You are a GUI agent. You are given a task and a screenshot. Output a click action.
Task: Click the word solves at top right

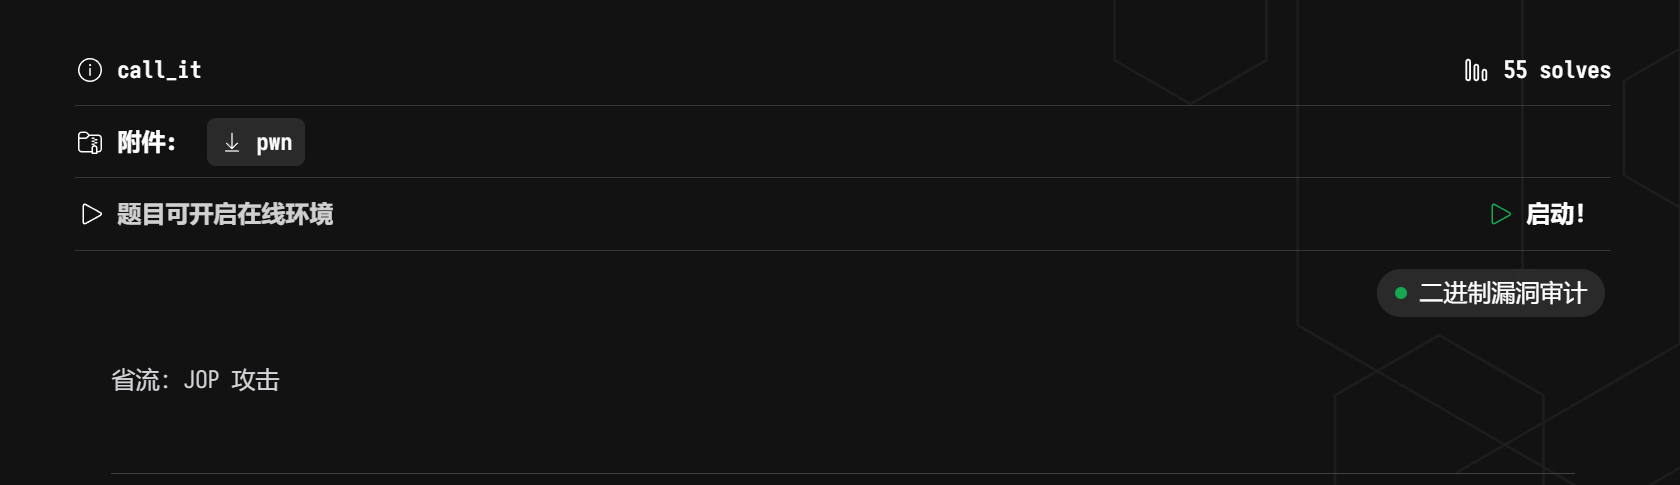[1575, 70]
